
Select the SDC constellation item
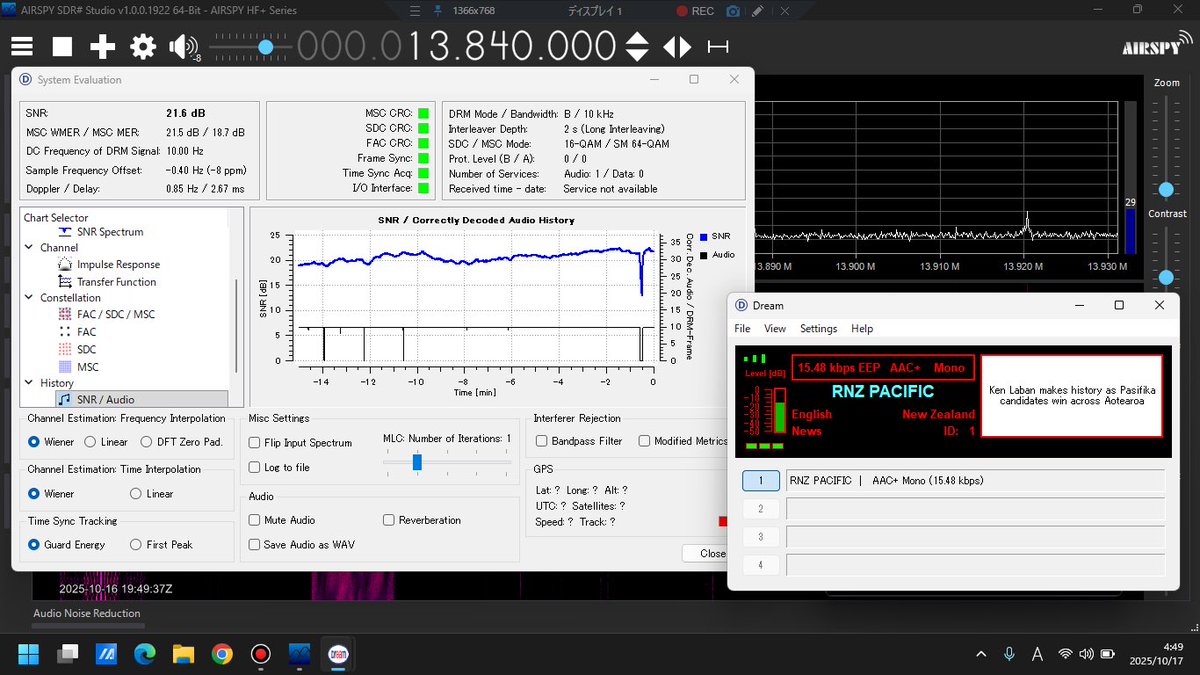[x=86, y=349]
